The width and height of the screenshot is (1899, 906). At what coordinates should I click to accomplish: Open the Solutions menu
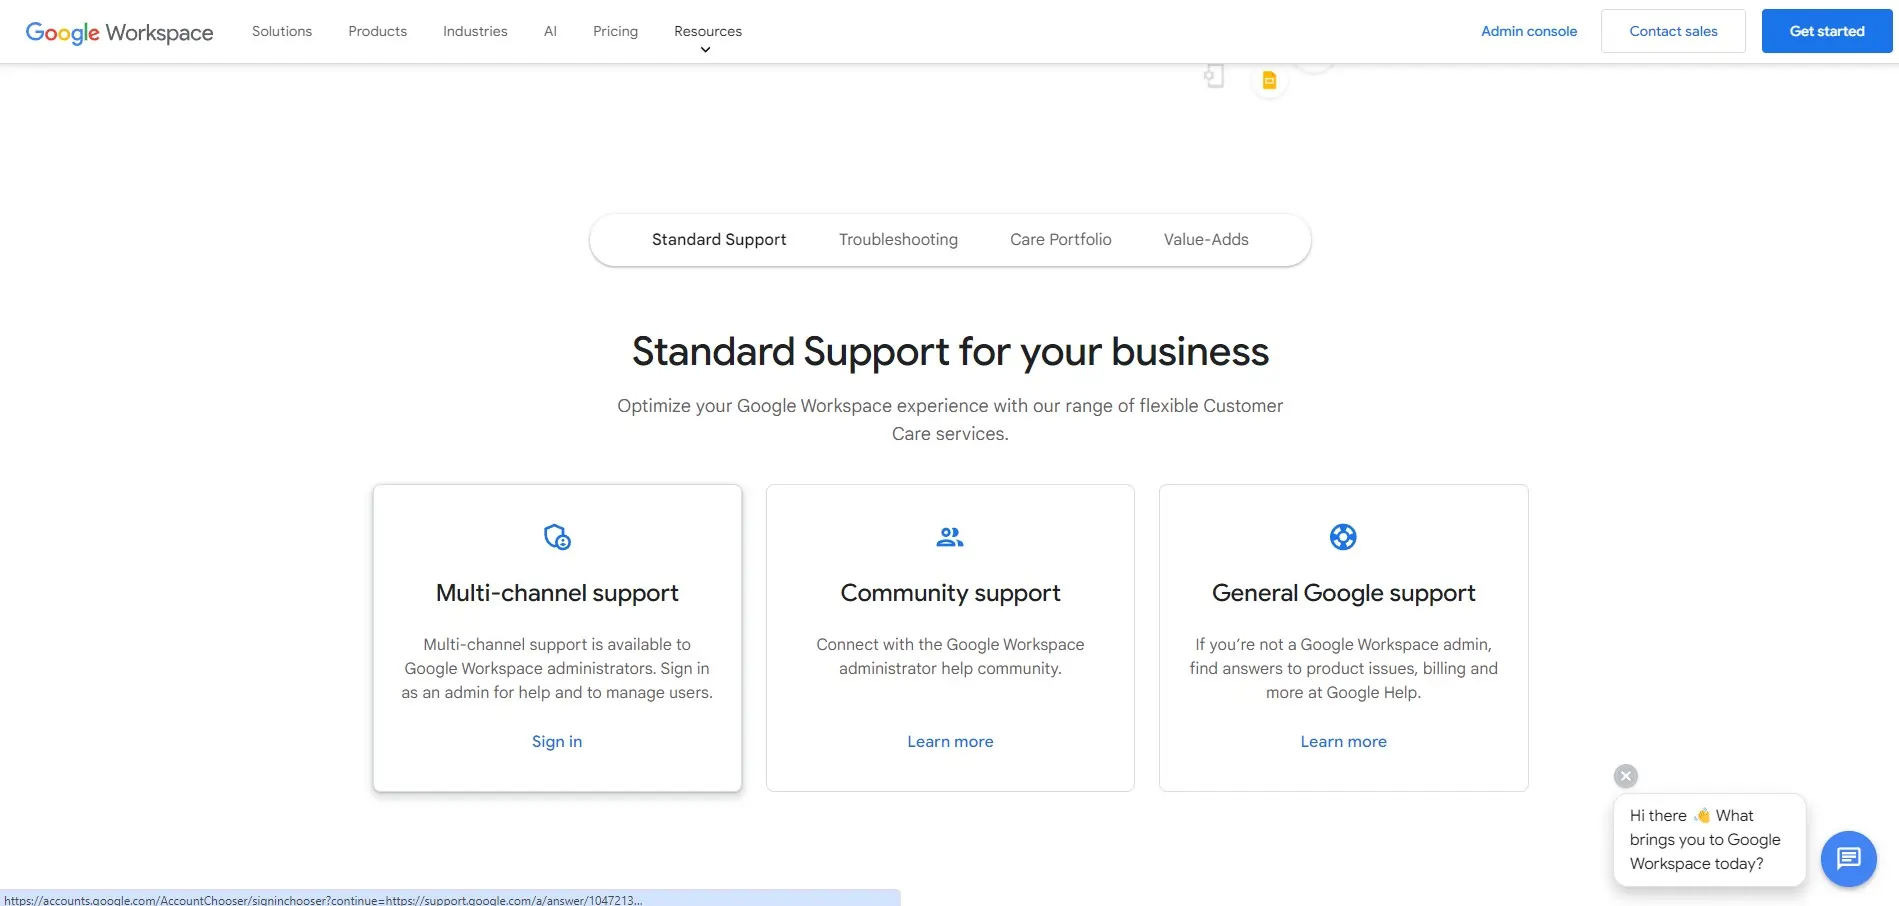tap(282, 31)
